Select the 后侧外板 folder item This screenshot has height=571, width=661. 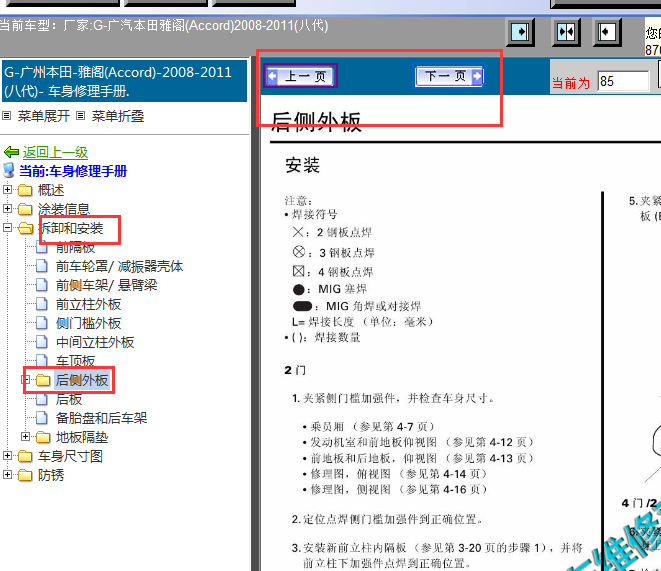(82, 380)
